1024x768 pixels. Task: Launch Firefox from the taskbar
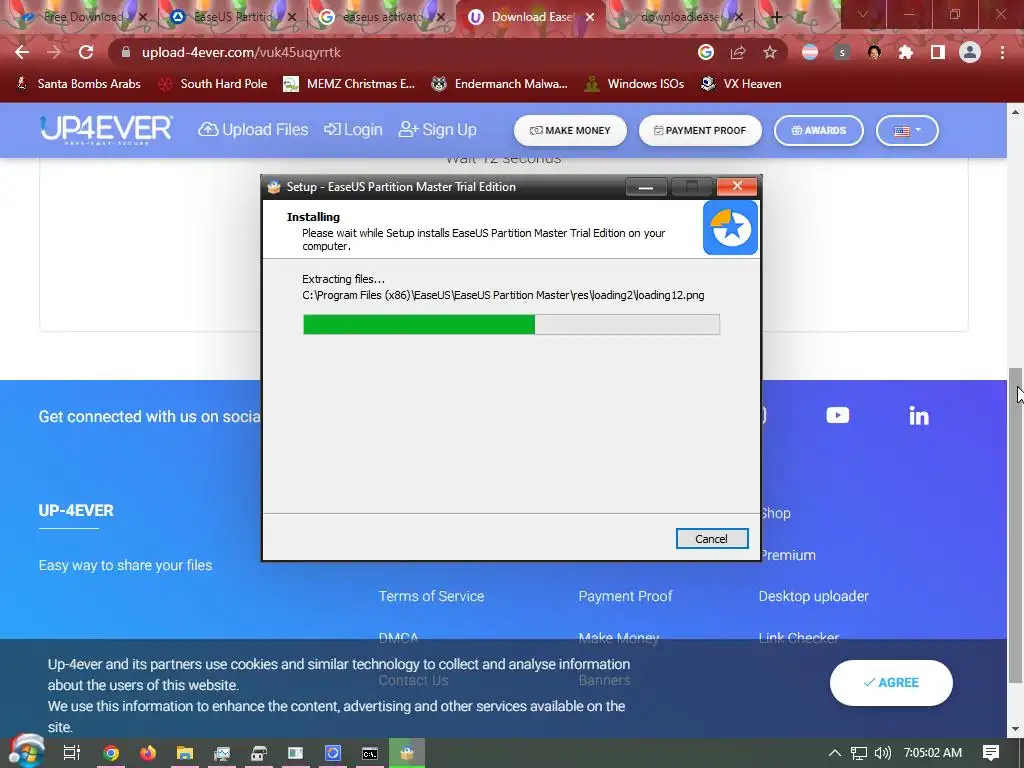pyautogui.click(x=148, y=753)
